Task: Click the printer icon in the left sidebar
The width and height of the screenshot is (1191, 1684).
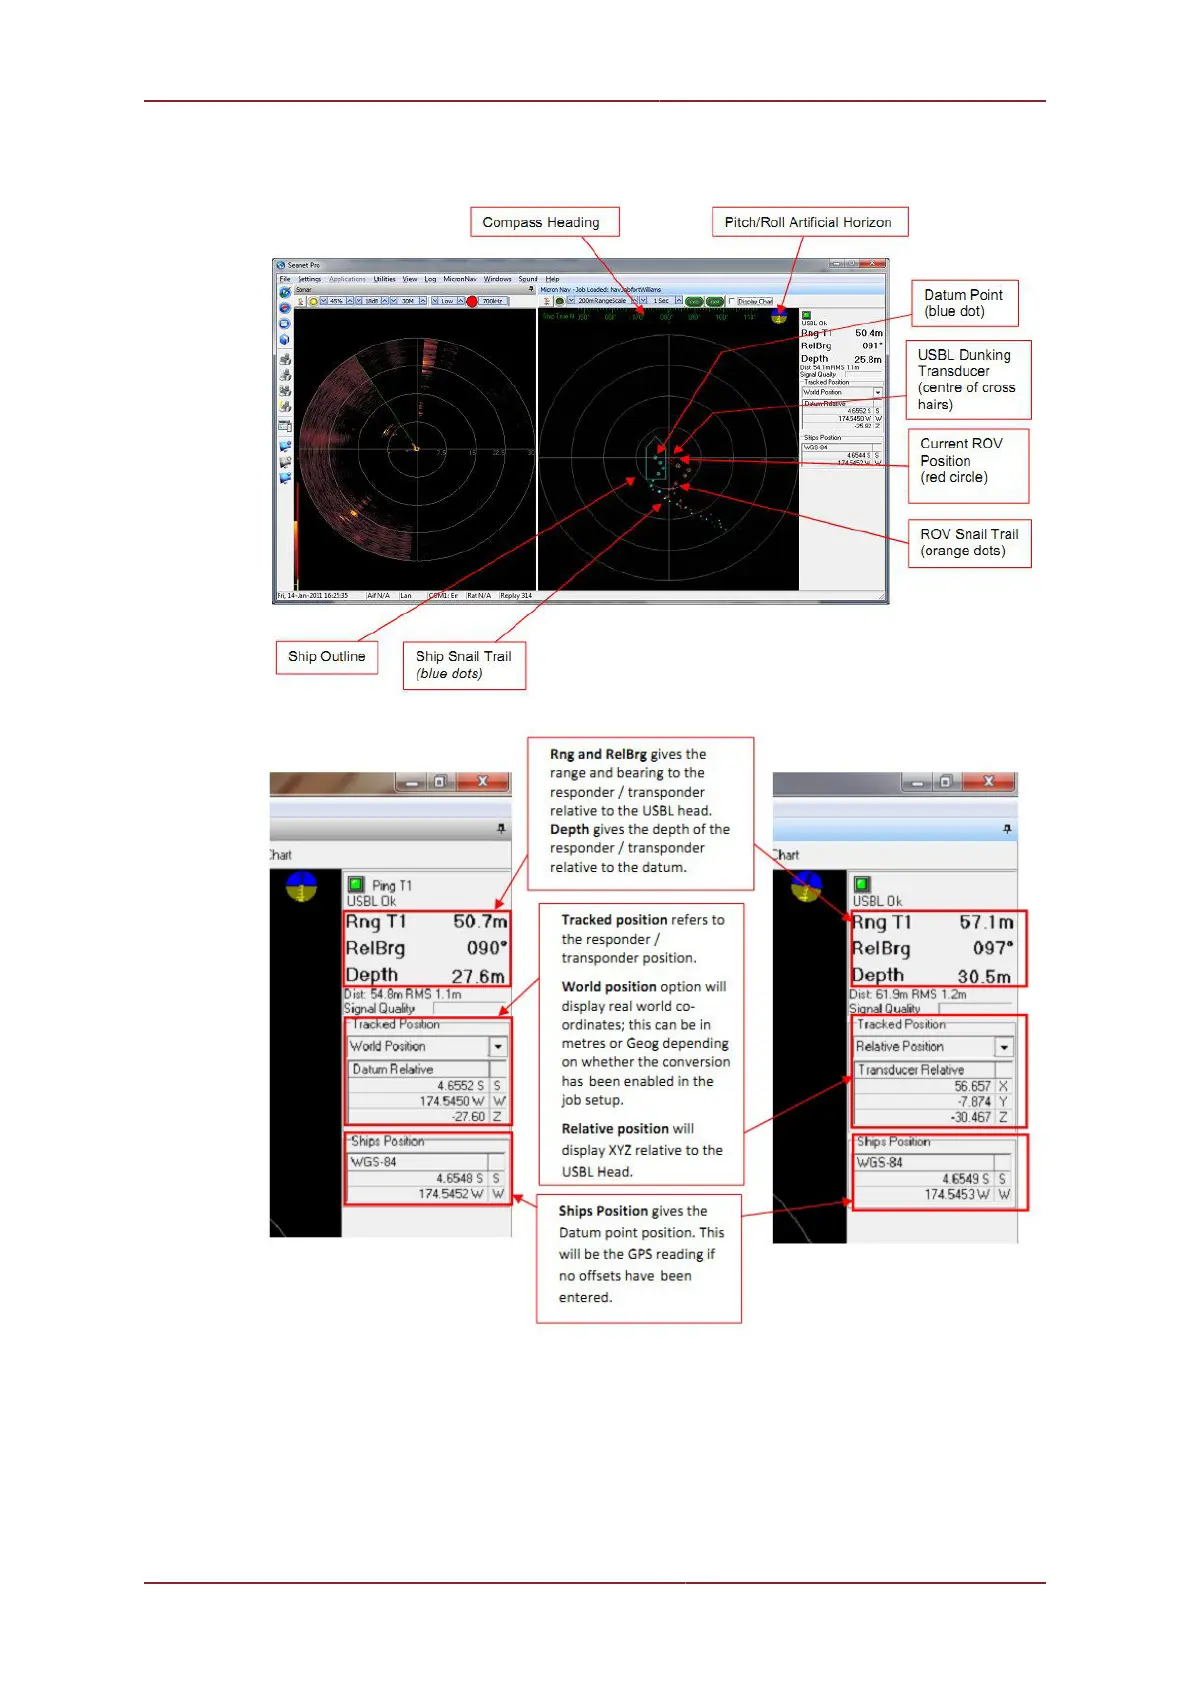Action: pyautogui.click(x=285, y=359)
